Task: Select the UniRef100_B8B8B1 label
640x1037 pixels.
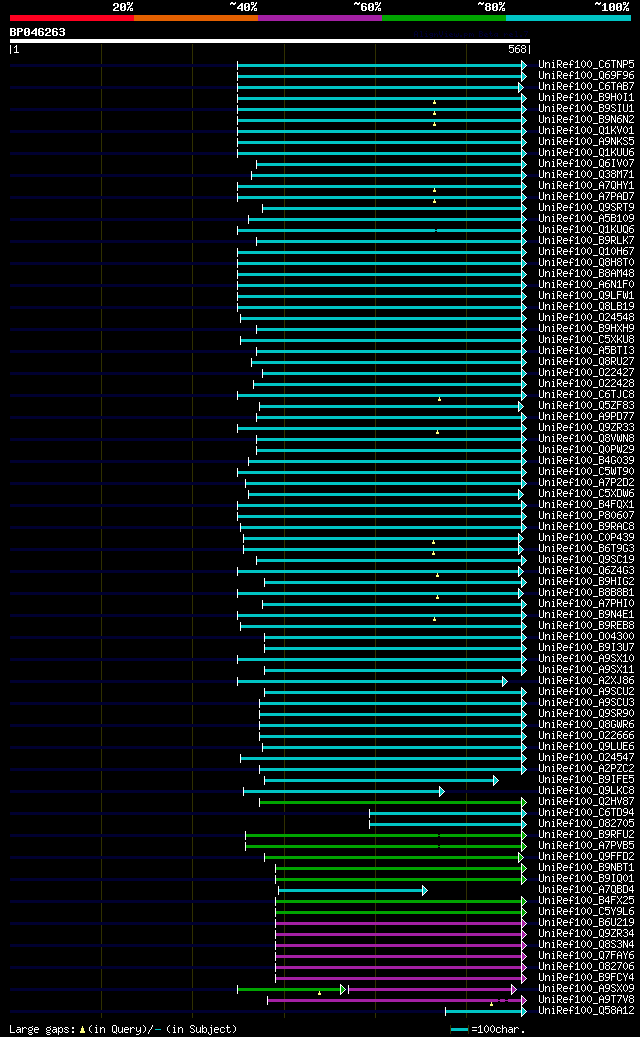Action: pos(586,593)
